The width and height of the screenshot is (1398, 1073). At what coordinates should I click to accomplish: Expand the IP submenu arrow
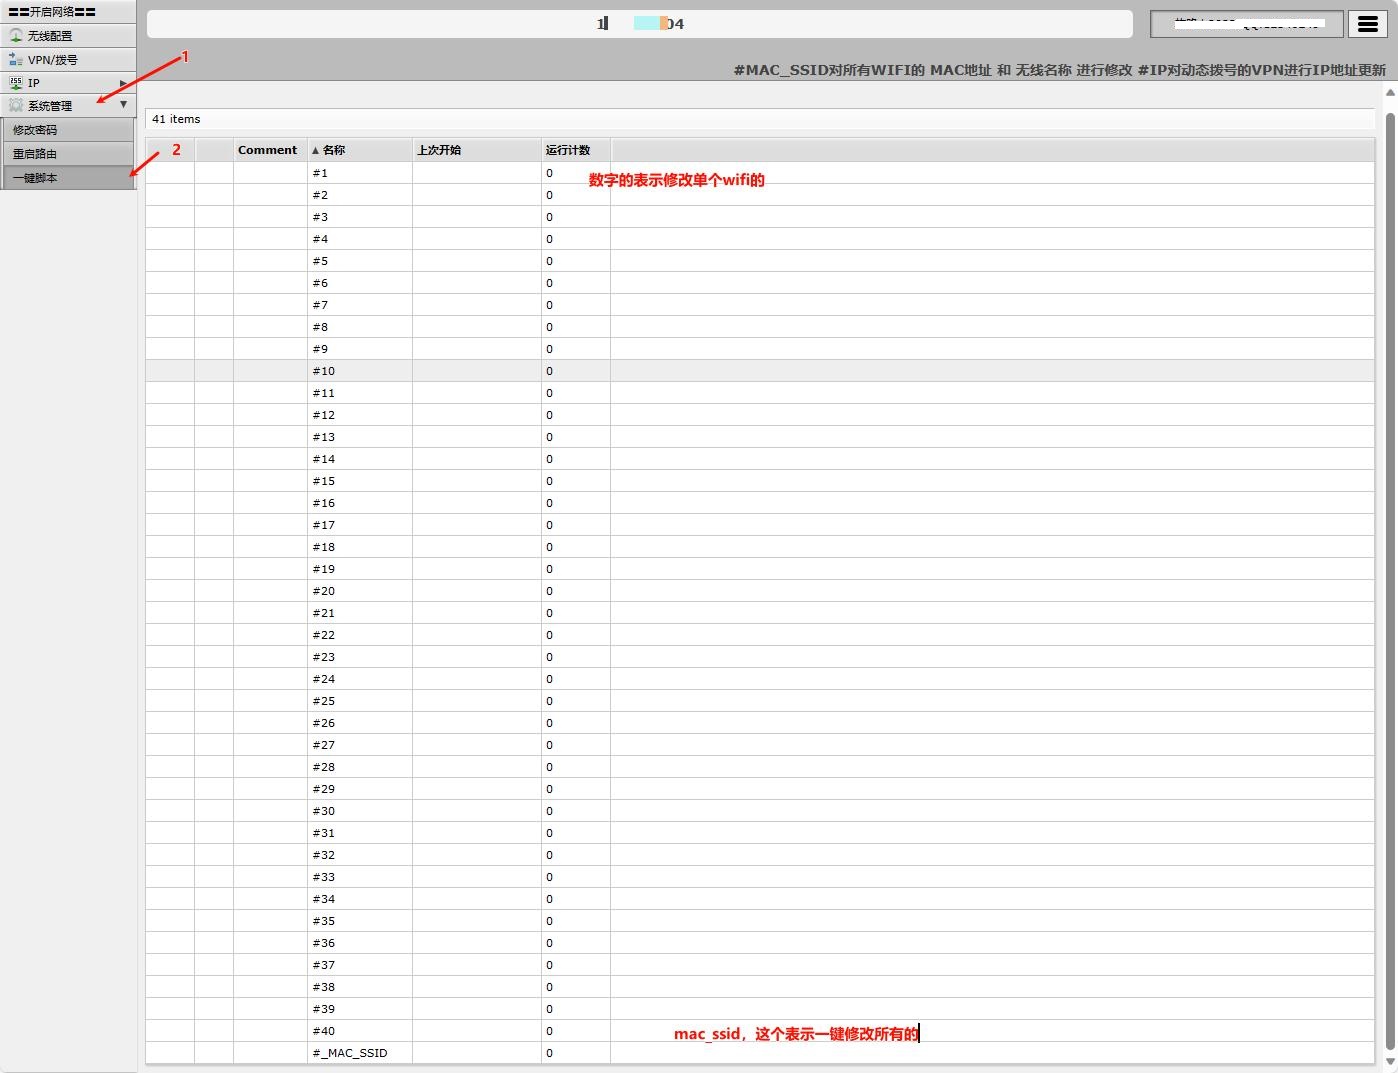click(123, 83)
